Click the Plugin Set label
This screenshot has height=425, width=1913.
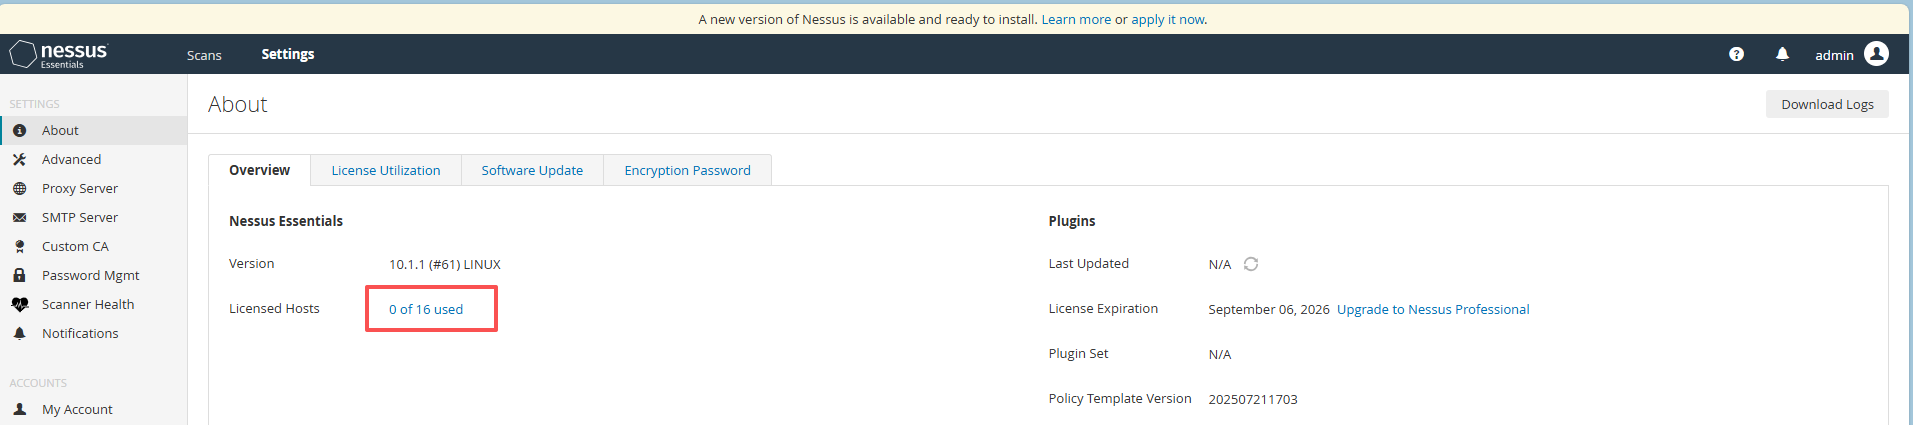click(1078, 353)
